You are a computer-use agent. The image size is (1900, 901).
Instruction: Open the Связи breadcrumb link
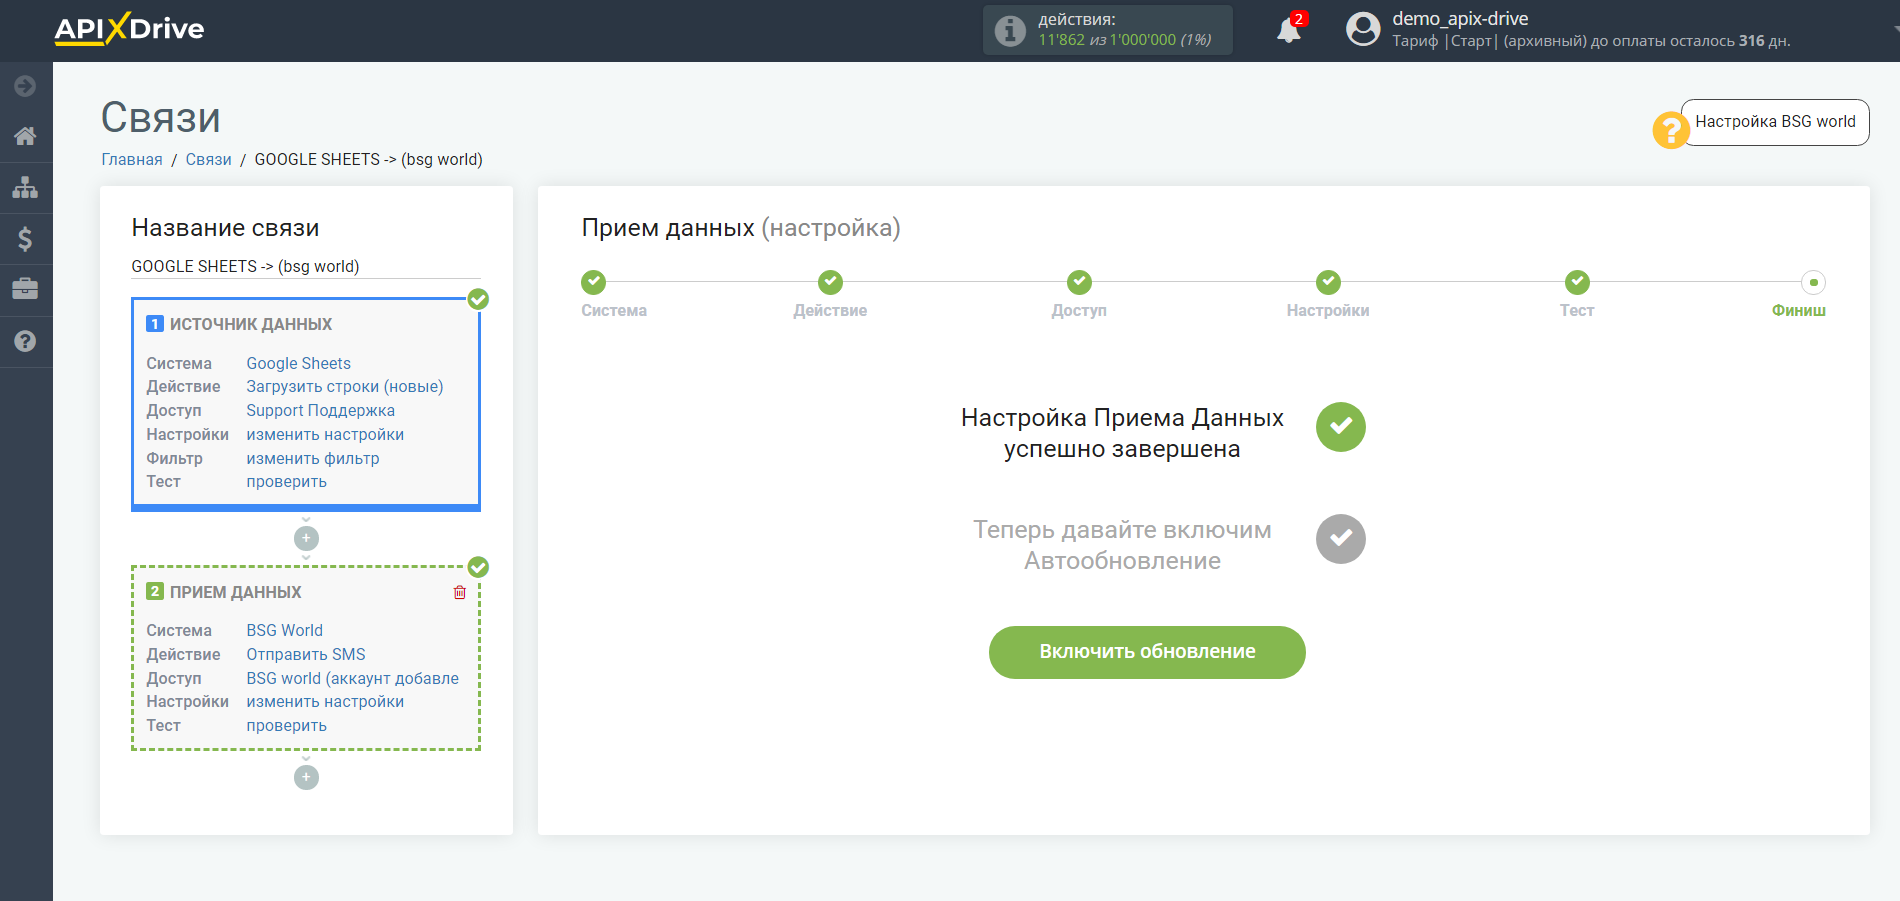pyautogui.click(x=208, y=160)
